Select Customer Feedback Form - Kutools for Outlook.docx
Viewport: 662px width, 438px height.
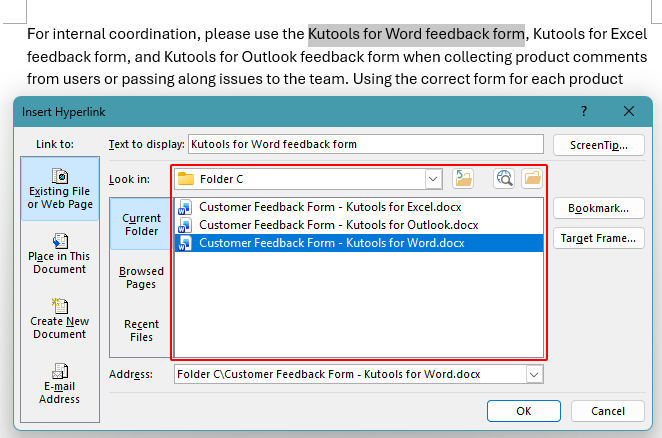tap(359, 225)
